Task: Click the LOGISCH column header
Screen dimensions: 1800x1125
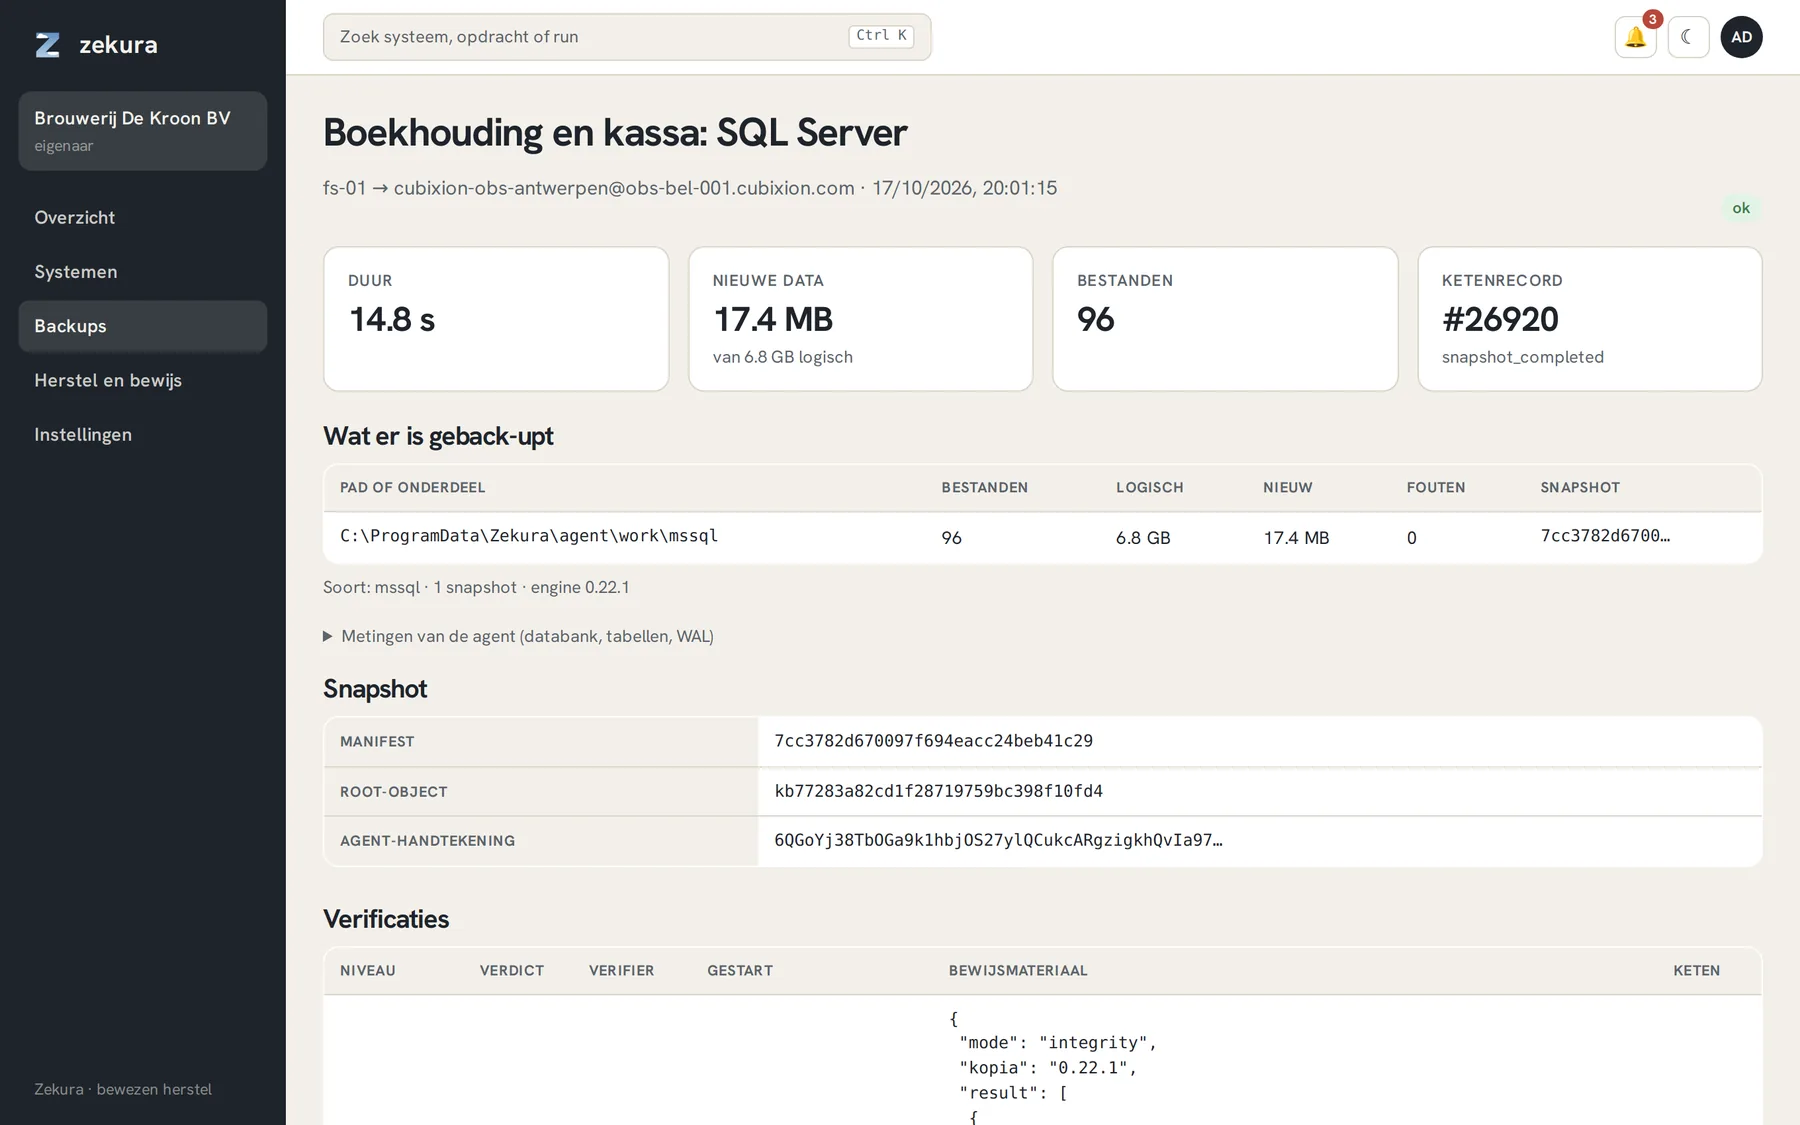Action: coord(1150,488)
